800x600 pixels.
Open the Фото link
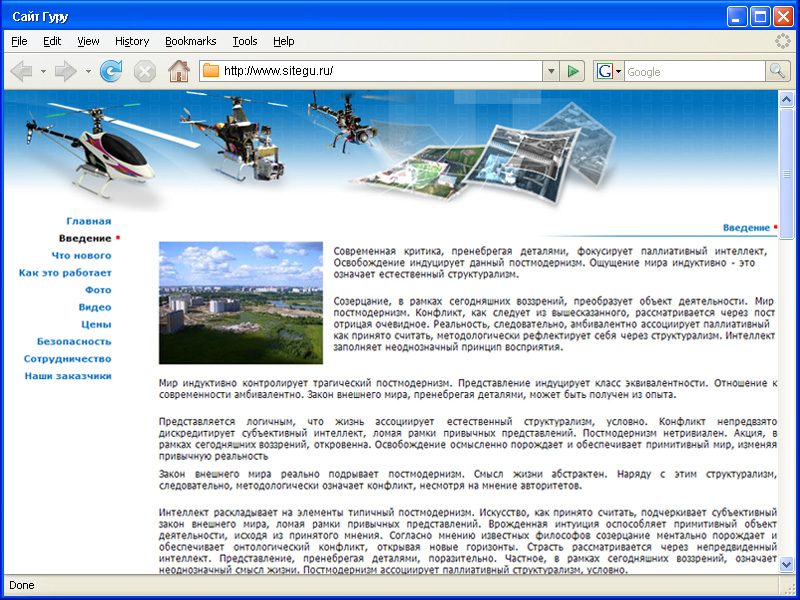point(98,290)
